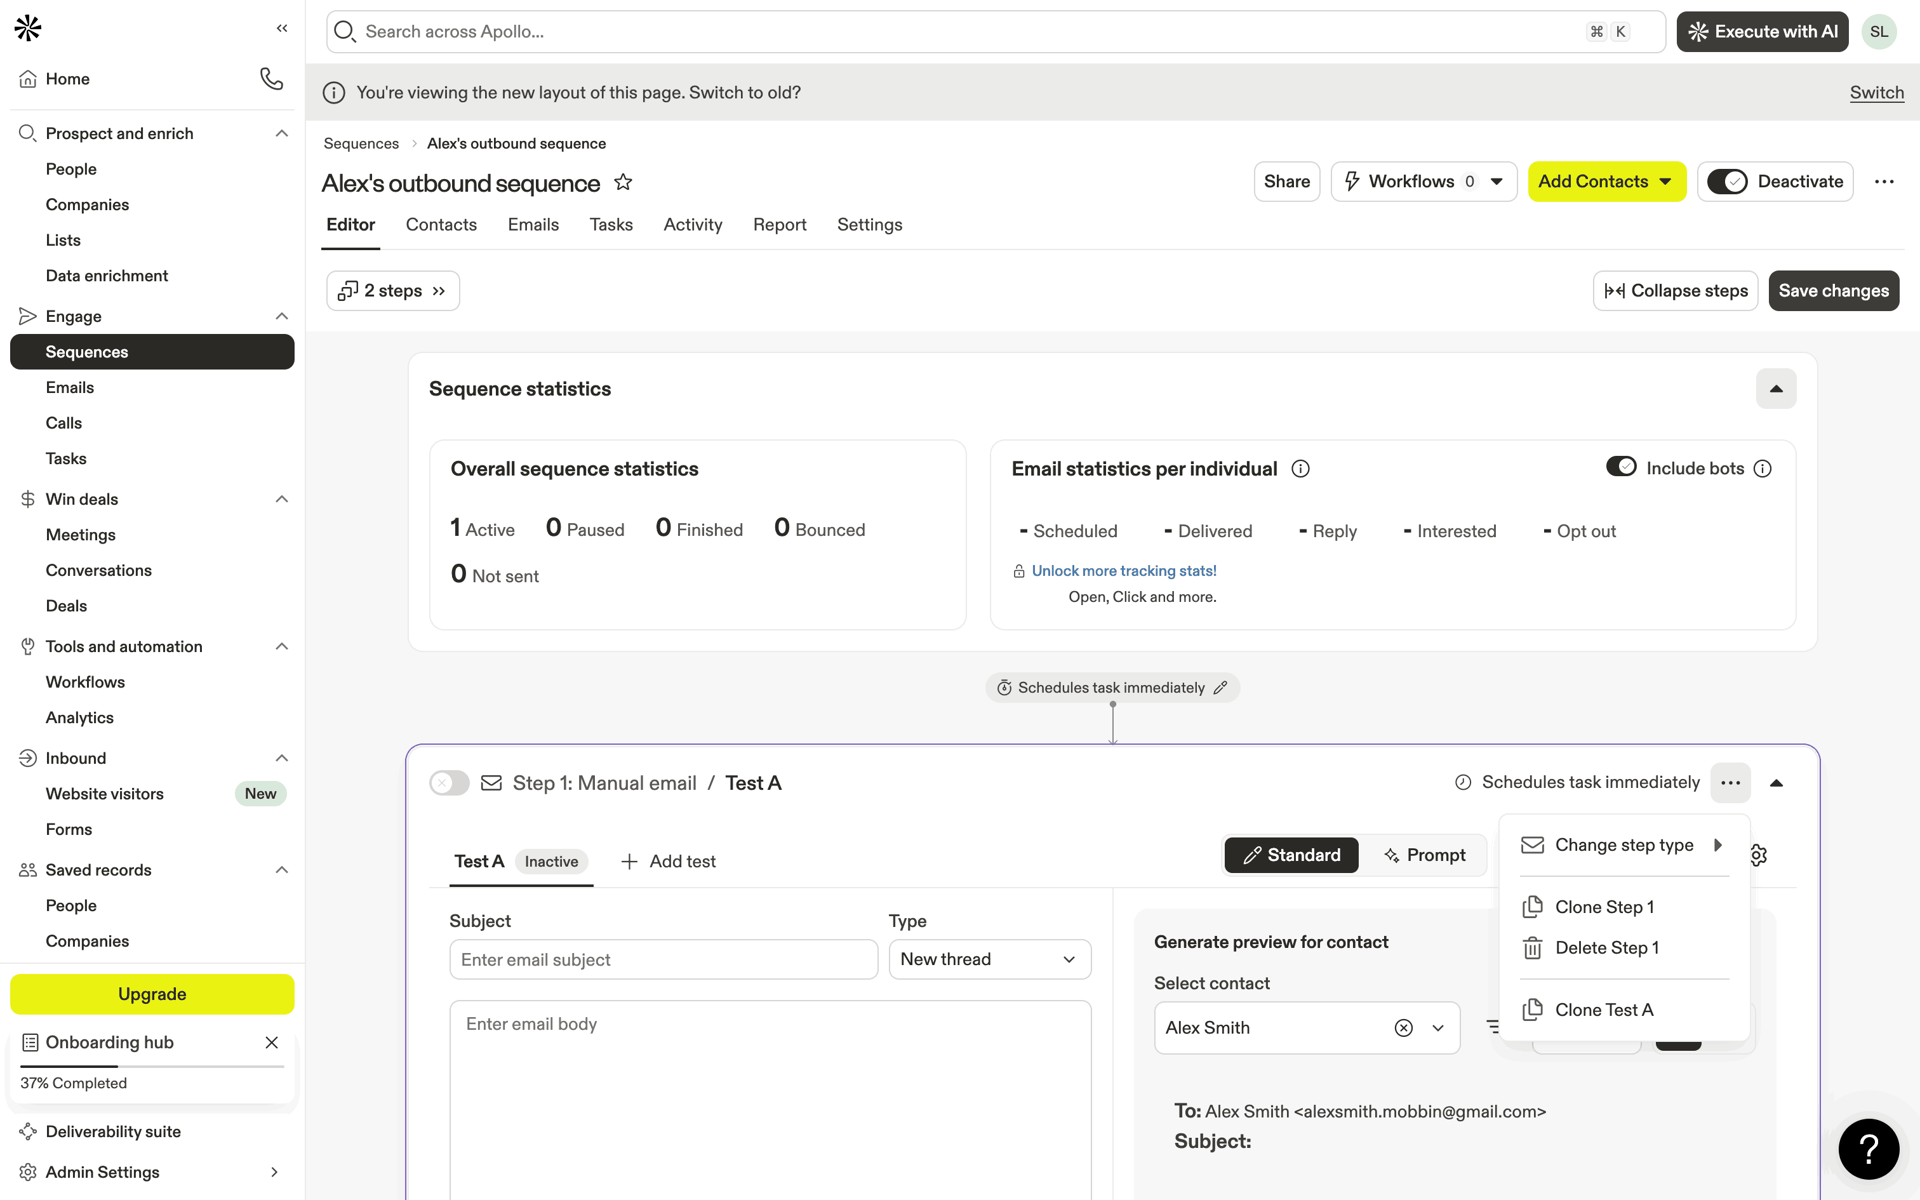Click Save changes button
This screenshot has height=1200, width=1920.
[x=1834, y=291]
